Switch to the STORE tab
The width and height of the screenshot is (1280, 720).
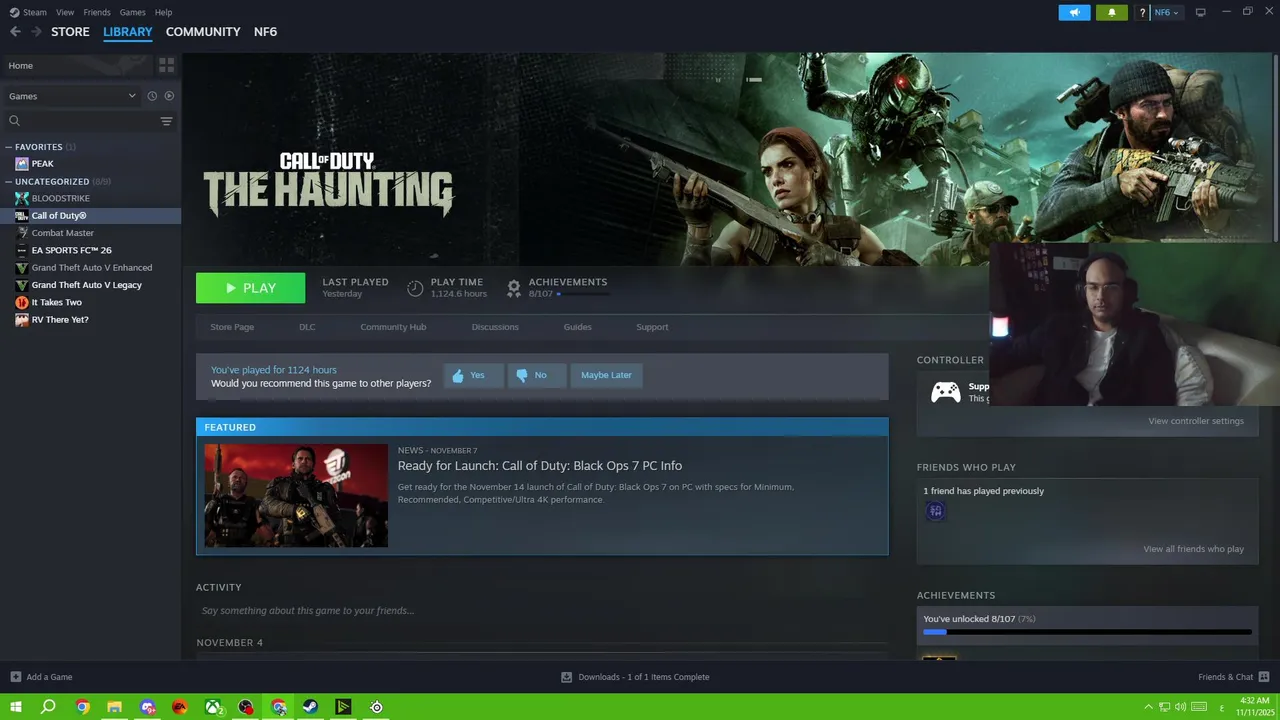point(70,32)
